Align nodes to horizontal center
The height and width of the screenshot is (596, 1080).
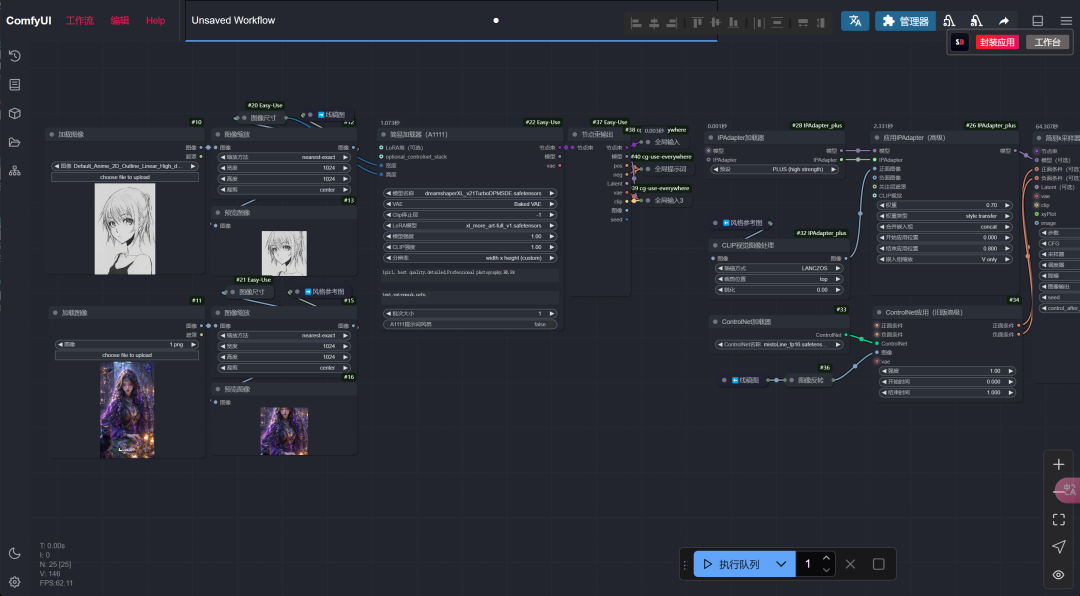click(654, 23)
